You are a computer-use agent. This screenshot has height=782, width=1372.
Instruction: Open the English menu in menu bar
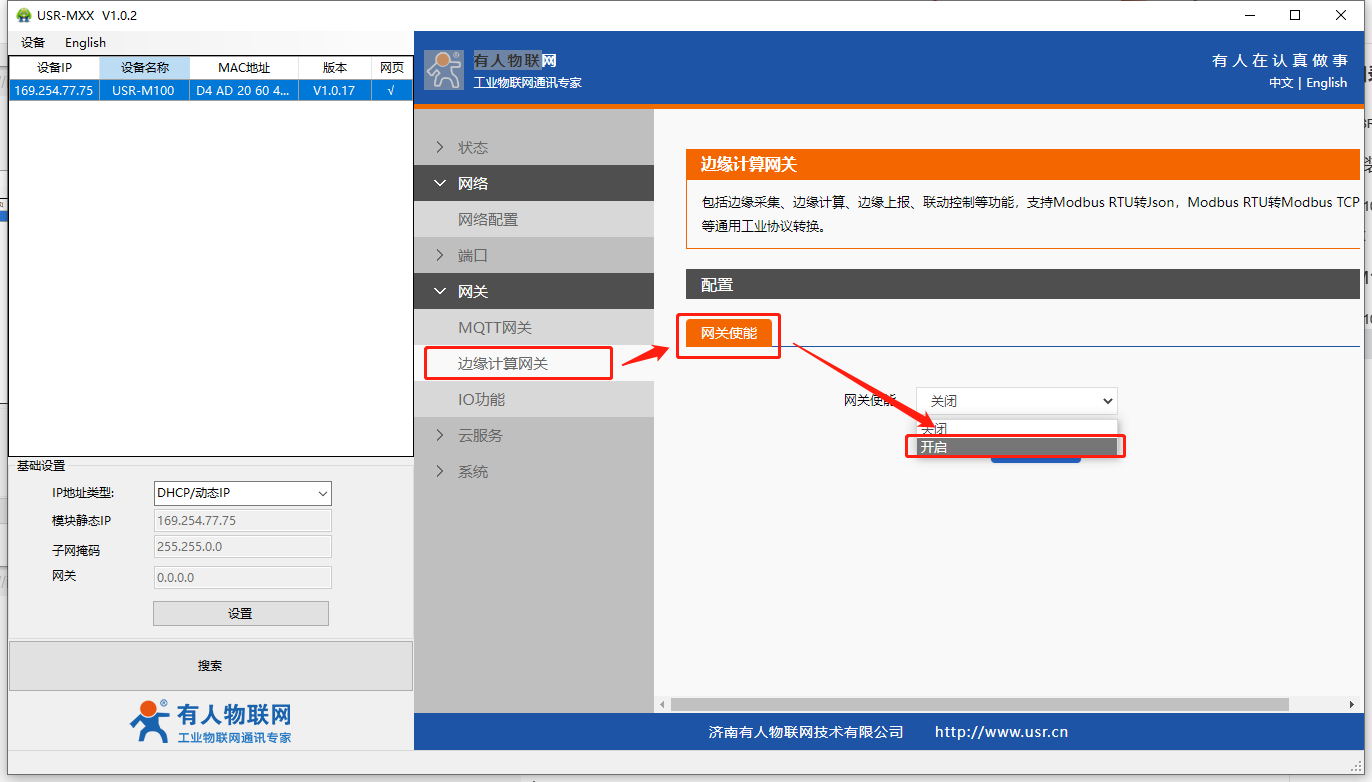coord(85,42)
